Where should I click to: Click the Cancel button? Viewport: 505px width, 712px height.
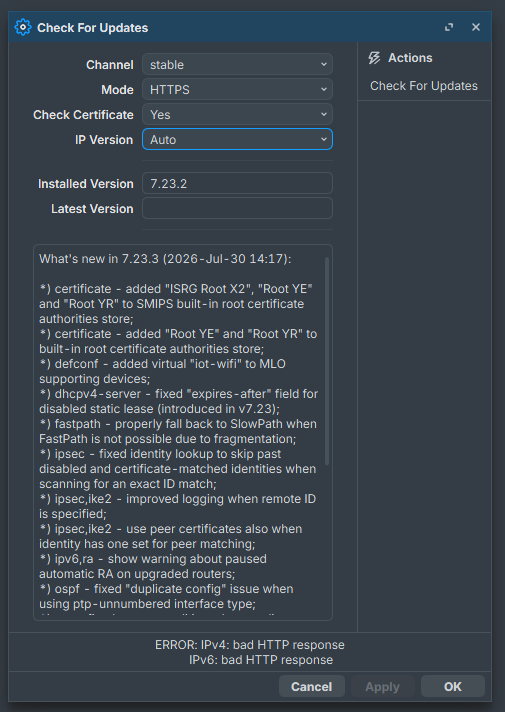312,687
